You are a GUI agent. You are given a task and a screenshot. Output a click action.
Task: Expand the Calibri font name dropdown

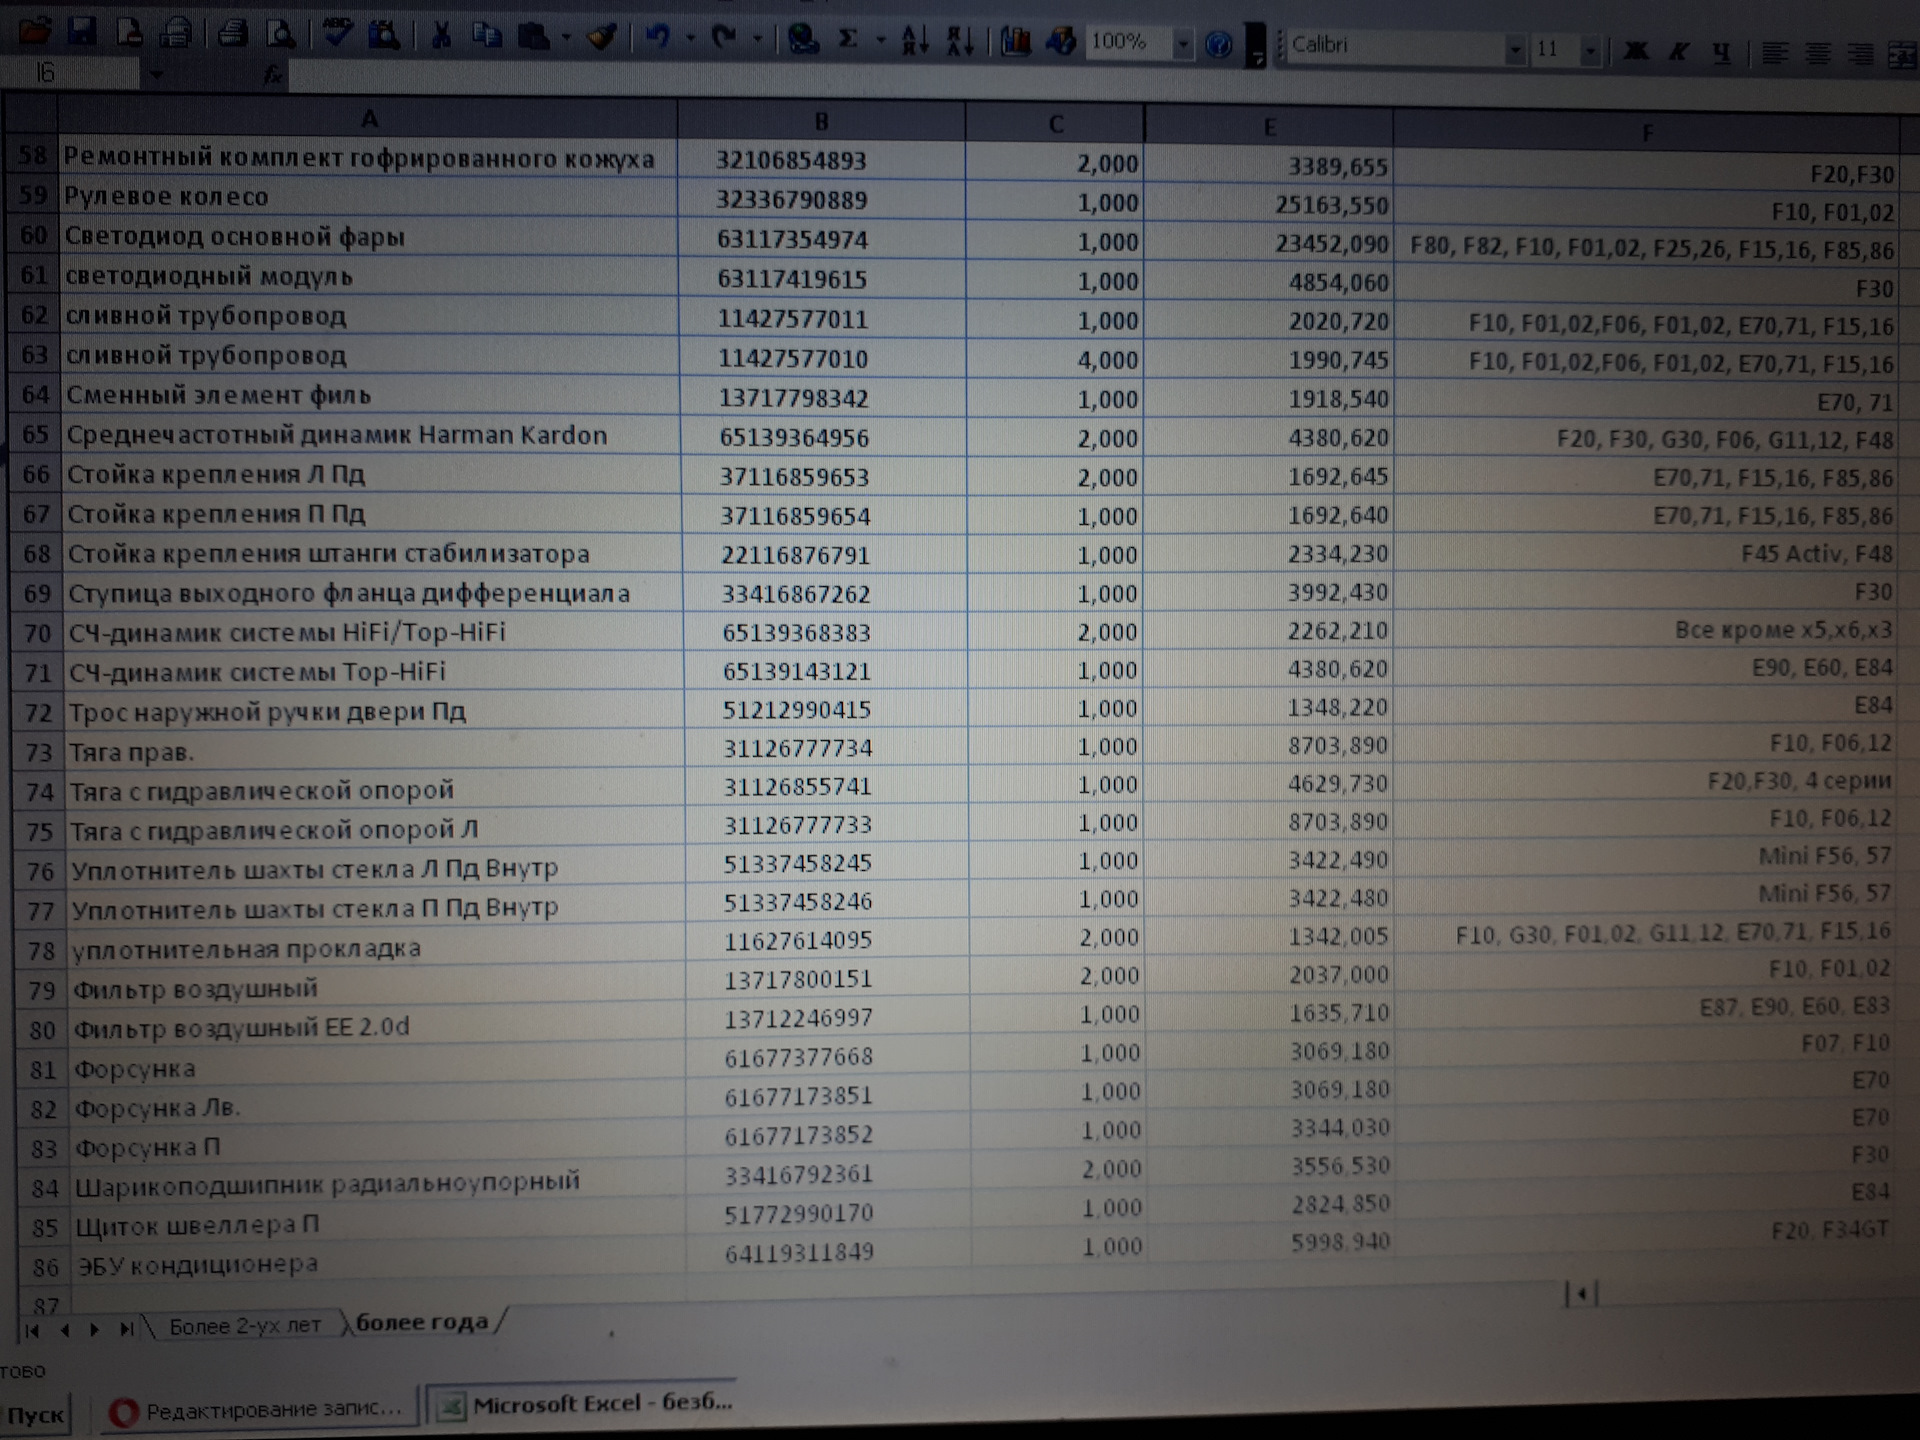tap(1515, 49)
